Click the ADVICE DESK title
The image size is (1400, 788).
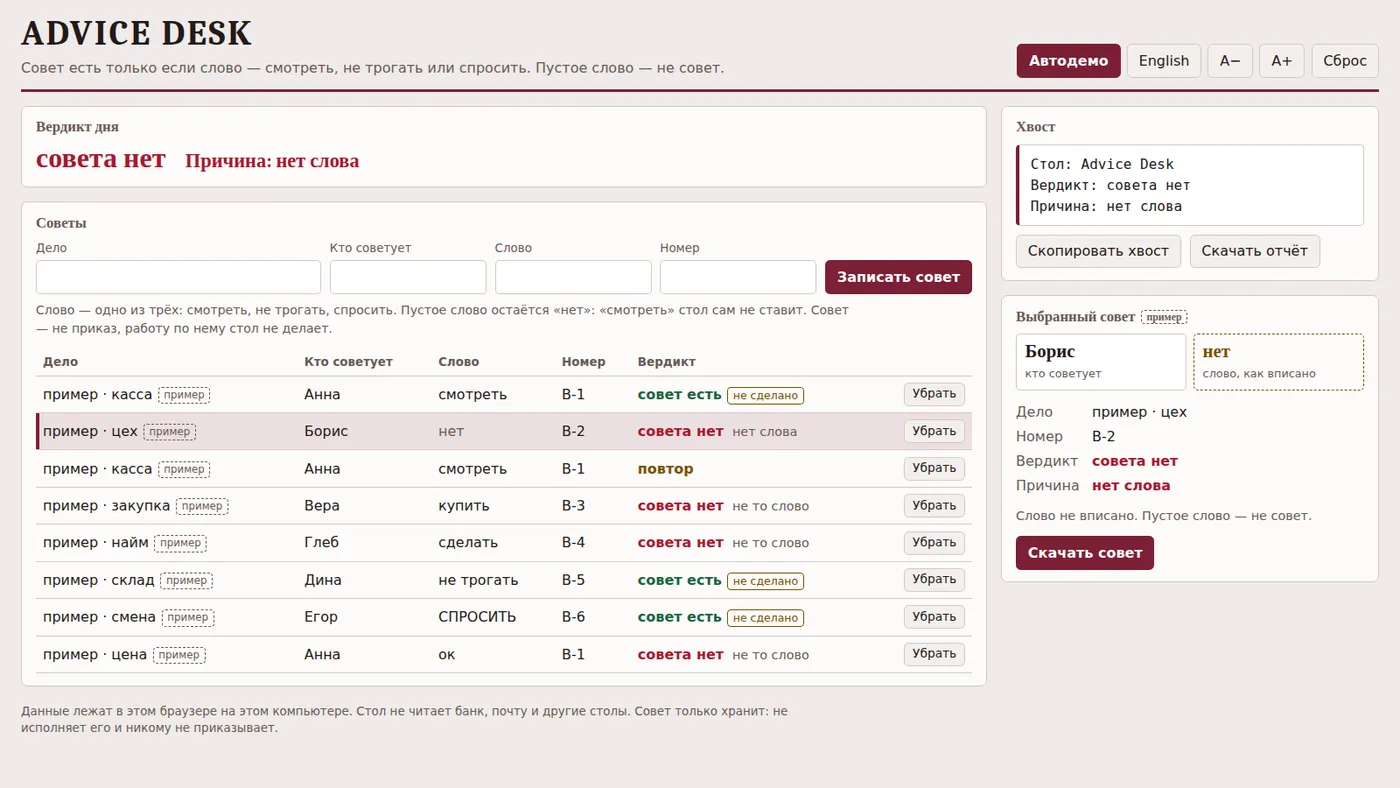pyautogui.click(x=136, y=33)
